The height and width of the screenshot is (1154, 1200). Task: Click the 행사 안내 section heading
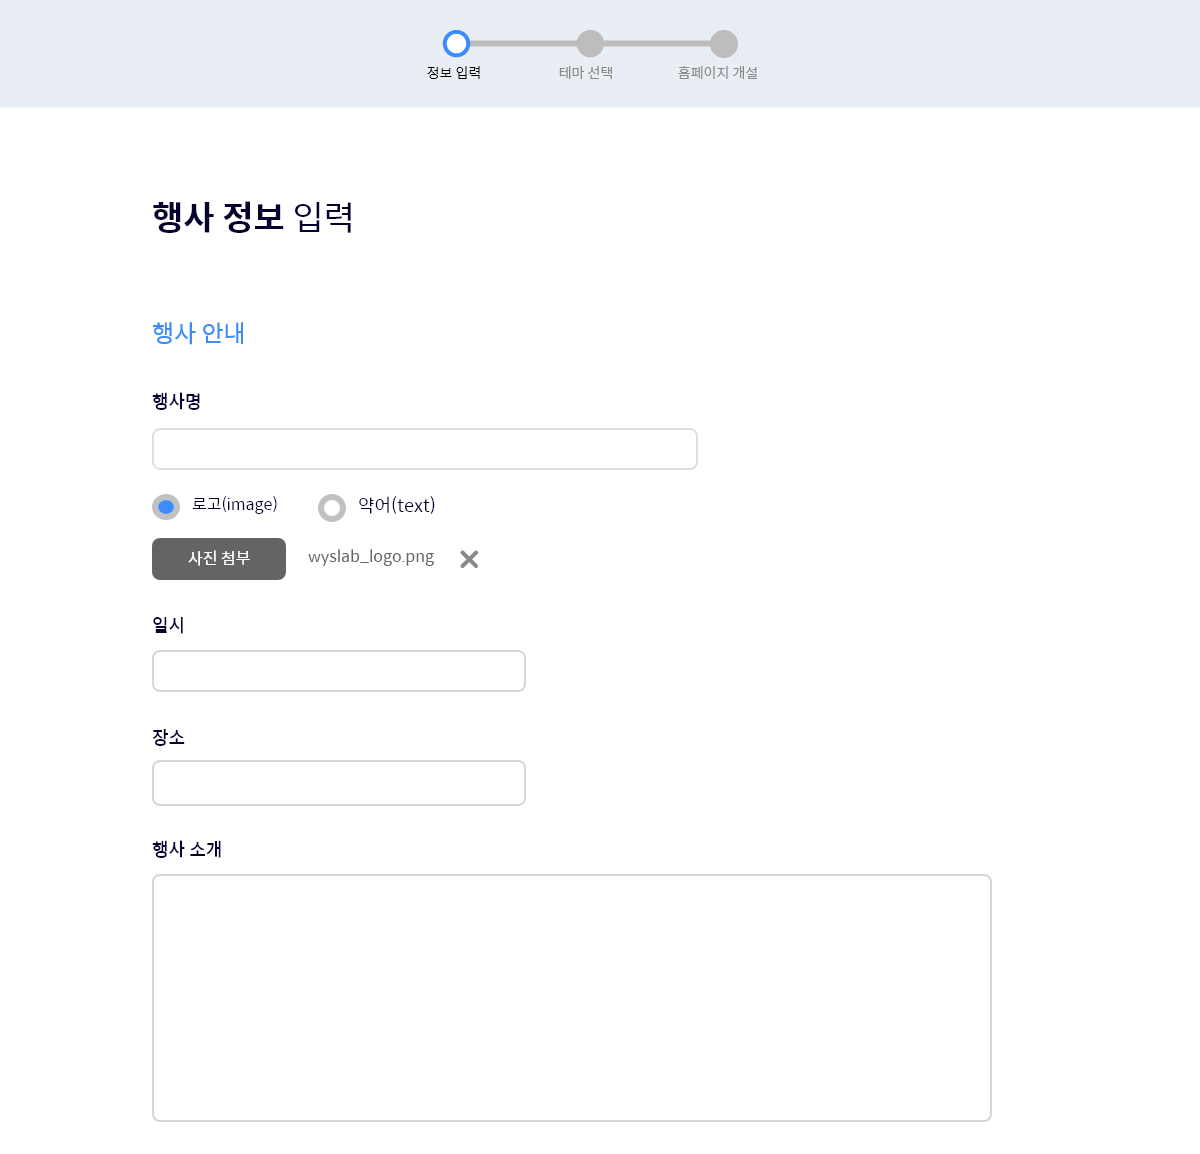[197, 333]
